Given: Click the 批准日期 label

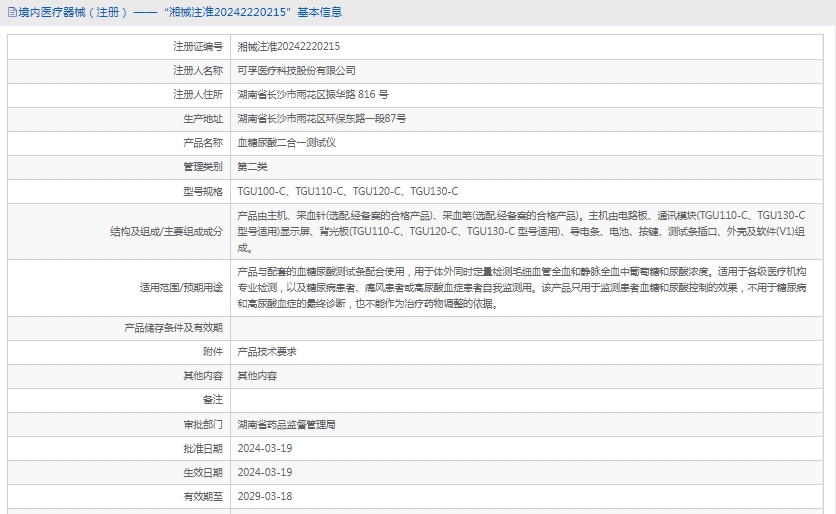Looking at the screenshot, I should [203, 448].
